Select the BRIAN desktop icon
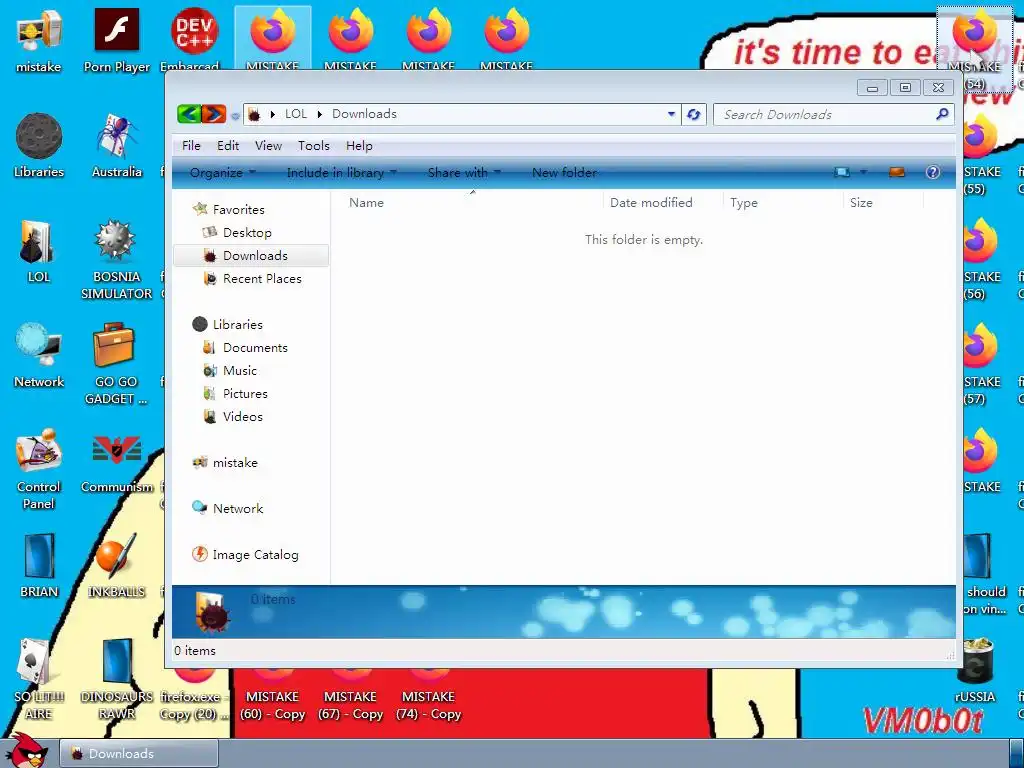The image size is (1024, 768). click(x=39, y=566)
